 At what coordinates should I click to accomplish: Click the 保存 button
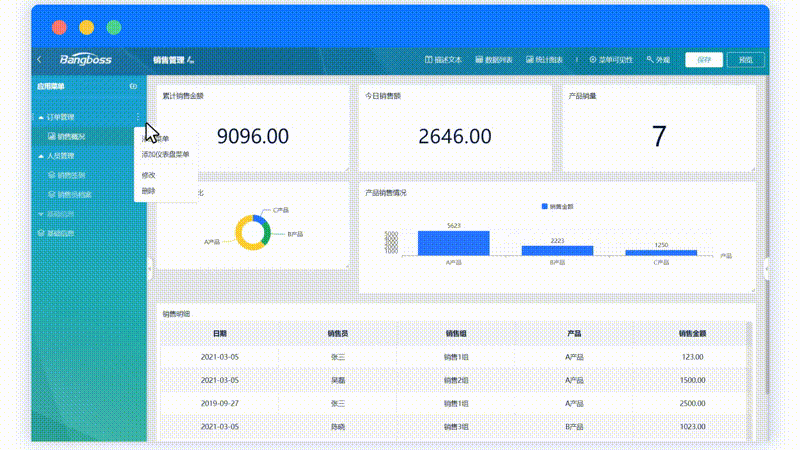pyautogui.click(x=704, y=60)
